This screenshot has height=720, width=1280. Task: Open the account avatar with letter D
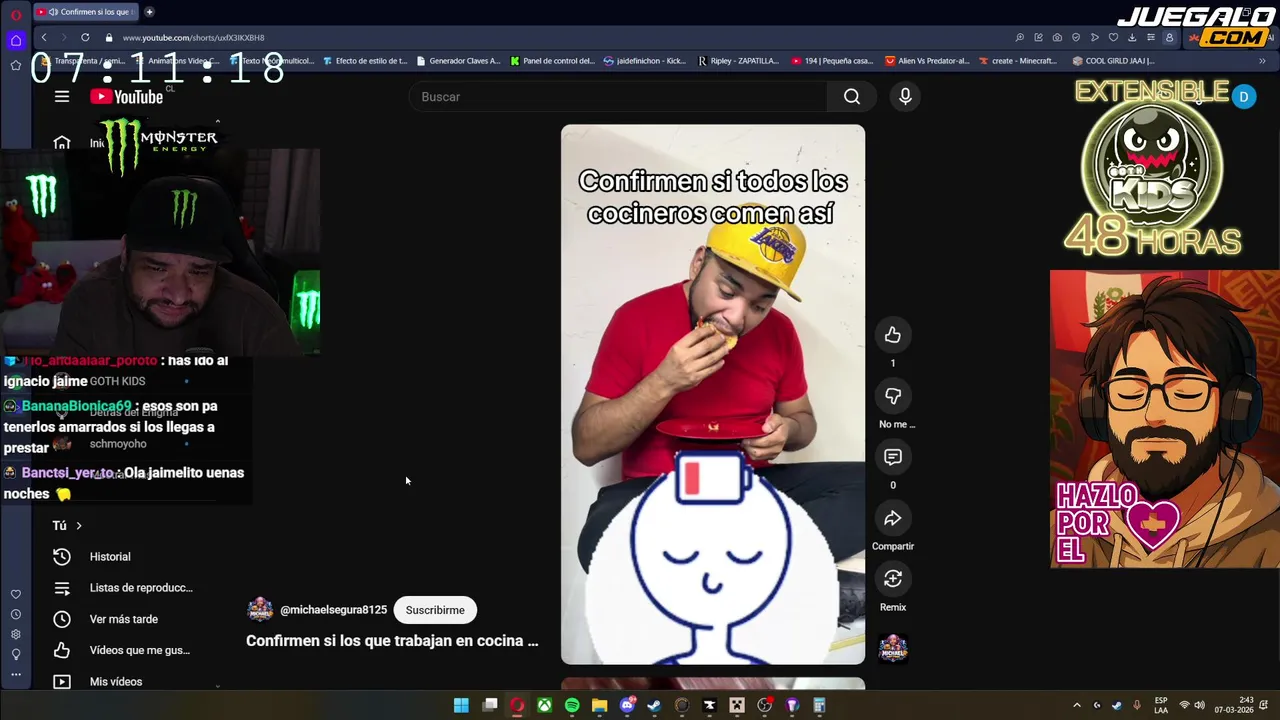(1244, 97)
